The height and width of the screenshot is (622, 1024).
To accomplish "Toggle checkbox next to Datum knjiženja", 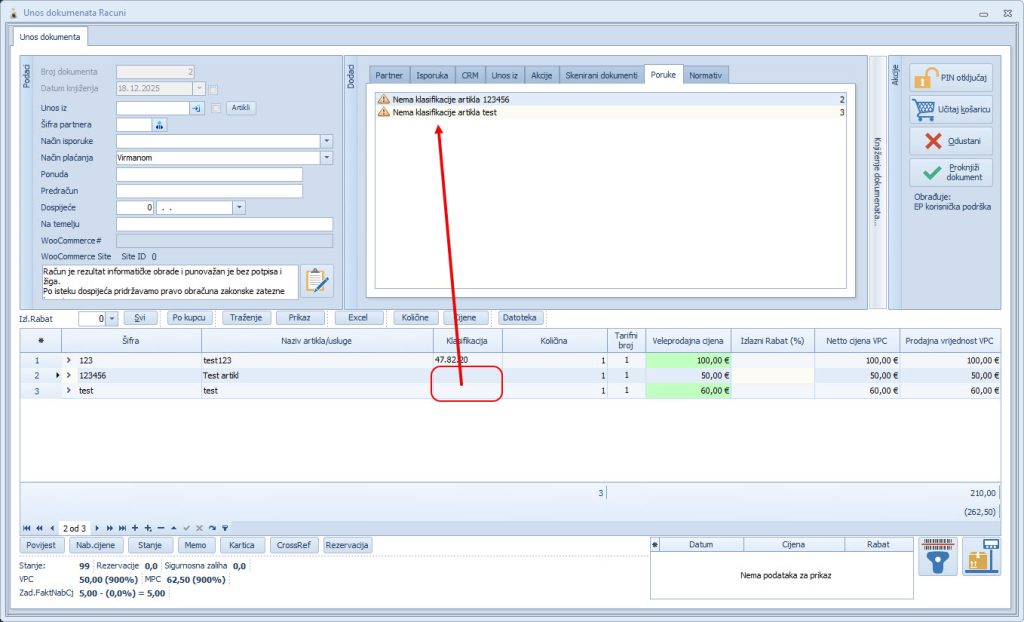I will (x=213, y=89).
